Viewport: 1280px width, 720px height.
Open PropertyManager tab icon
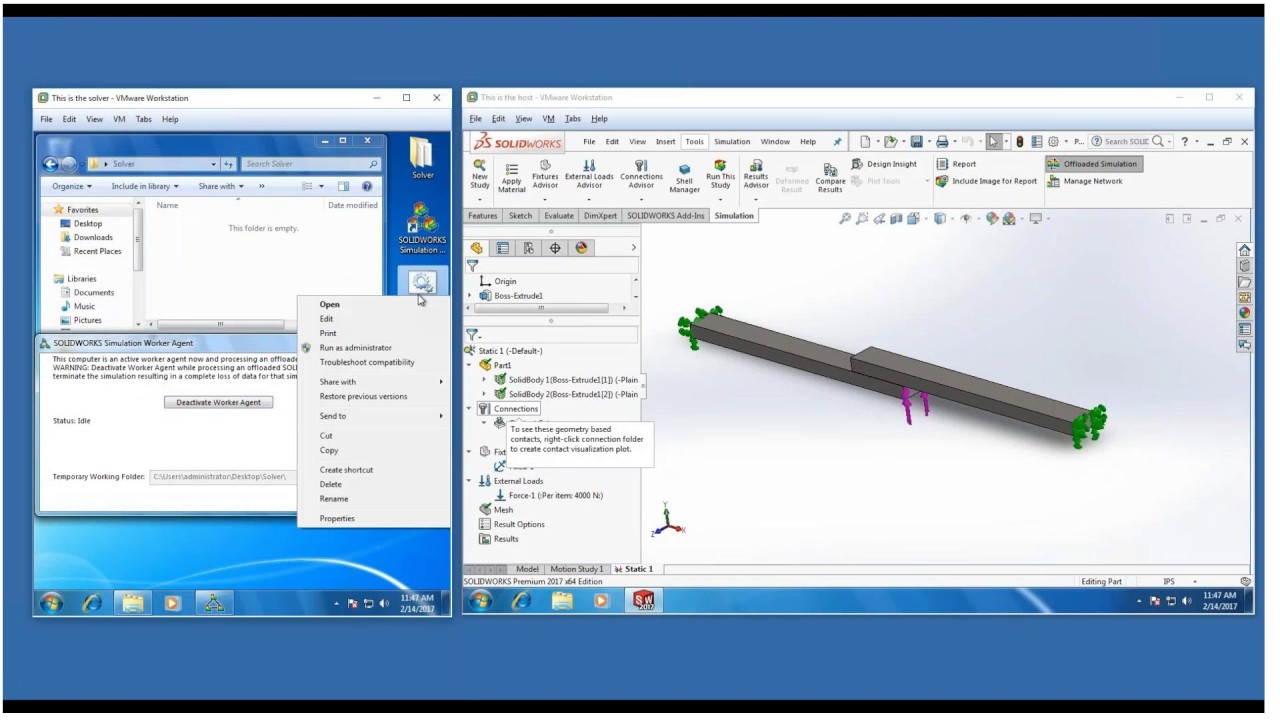503,248
